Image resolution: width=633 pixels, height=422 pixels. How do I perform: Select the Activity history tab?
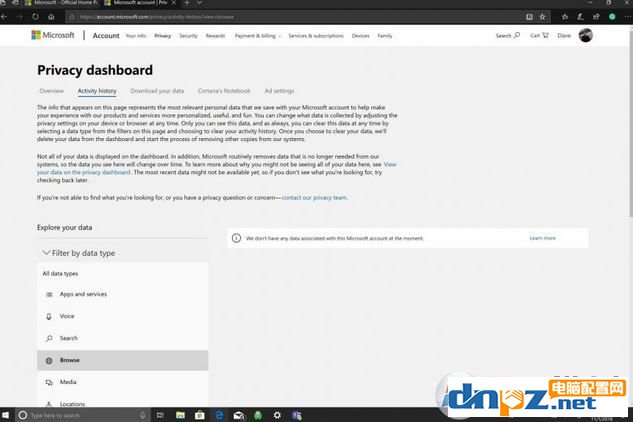coord(97,91)
